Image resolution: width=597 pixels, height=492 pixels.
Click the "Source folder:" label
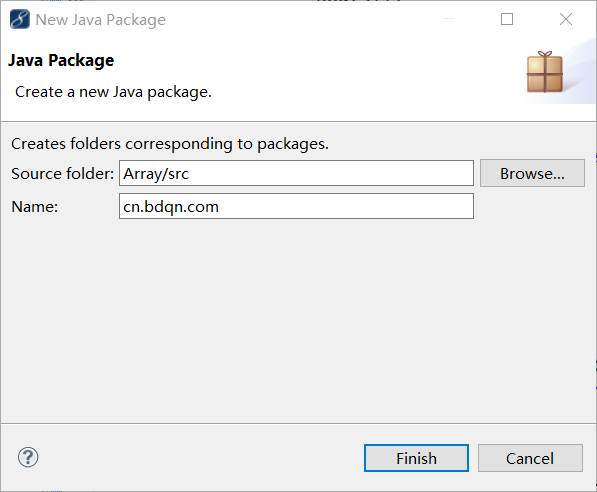(62, 174)
